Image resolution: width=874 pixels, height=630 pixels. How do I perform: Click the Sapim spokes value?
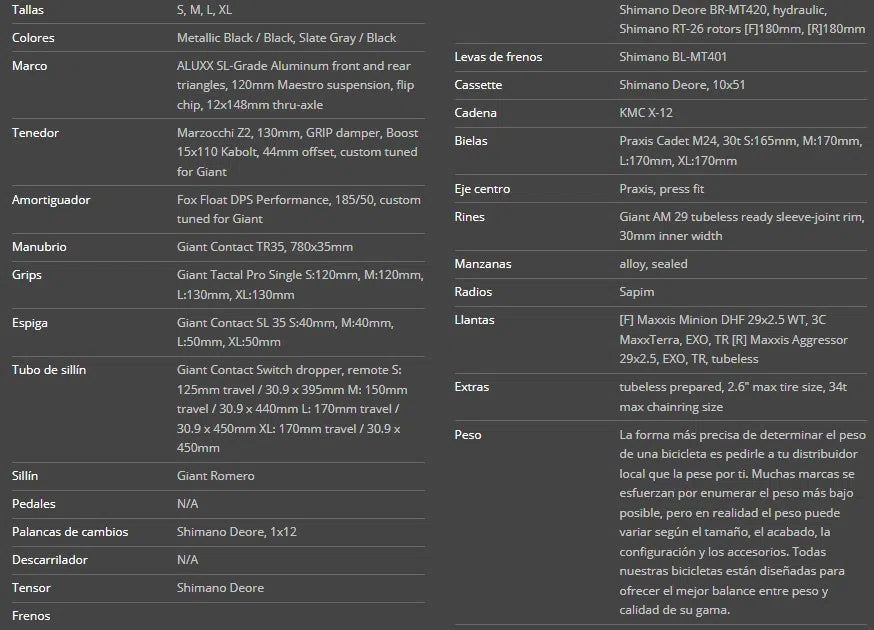coord(637,292)
